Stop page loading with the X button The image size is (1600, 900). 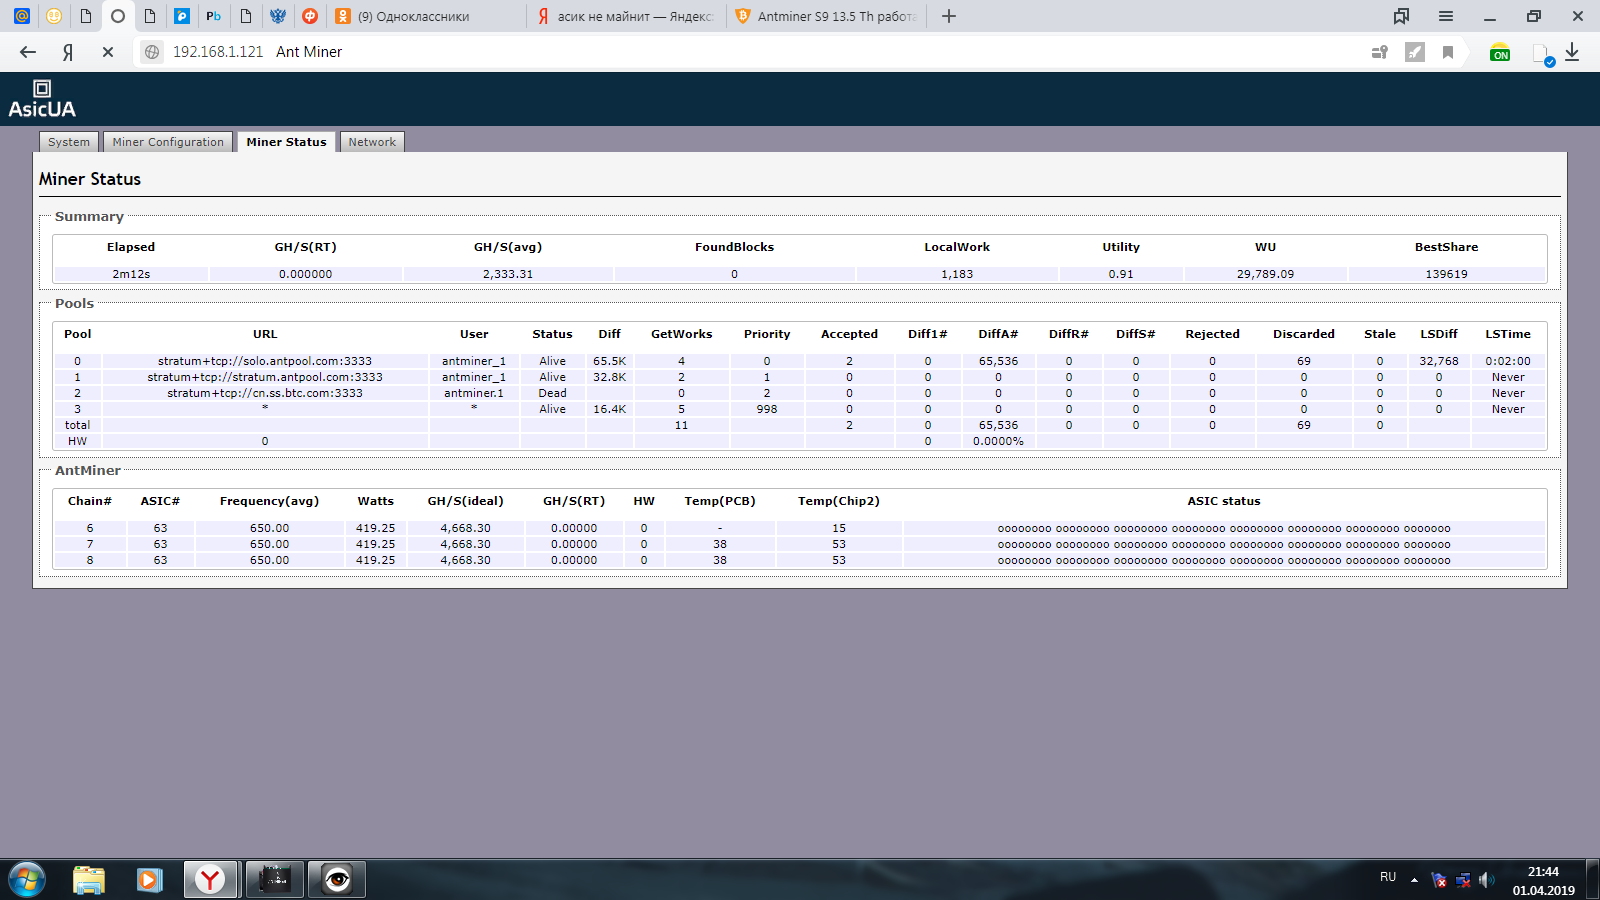click(108, 52)
